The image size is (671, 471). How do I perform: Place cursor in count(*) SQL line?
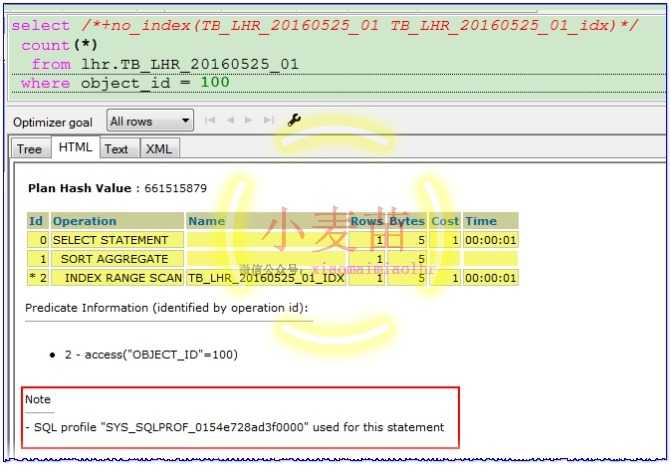59,45
